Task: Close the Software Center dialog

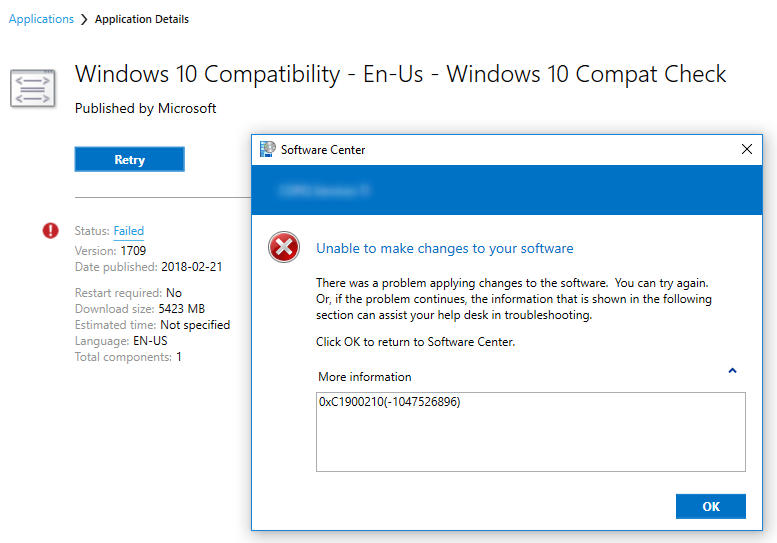Action: (x=747, y=149)
